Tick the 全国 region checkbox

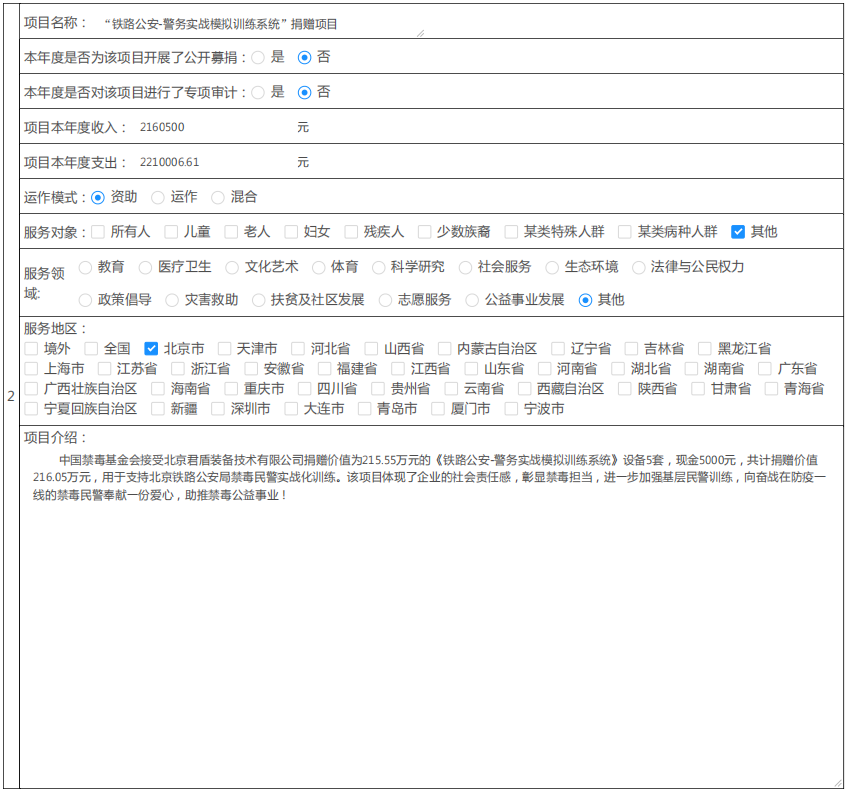point(91,349)
